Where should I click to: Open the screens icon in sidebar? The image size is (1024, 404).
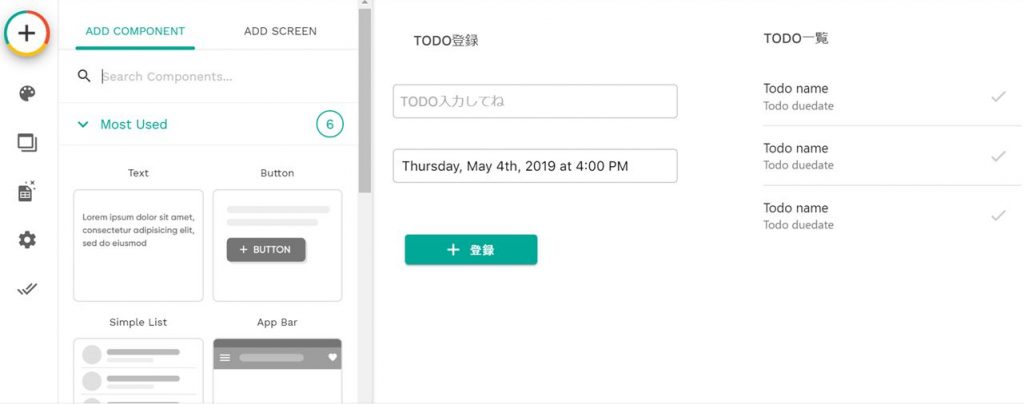click(27, 142)
